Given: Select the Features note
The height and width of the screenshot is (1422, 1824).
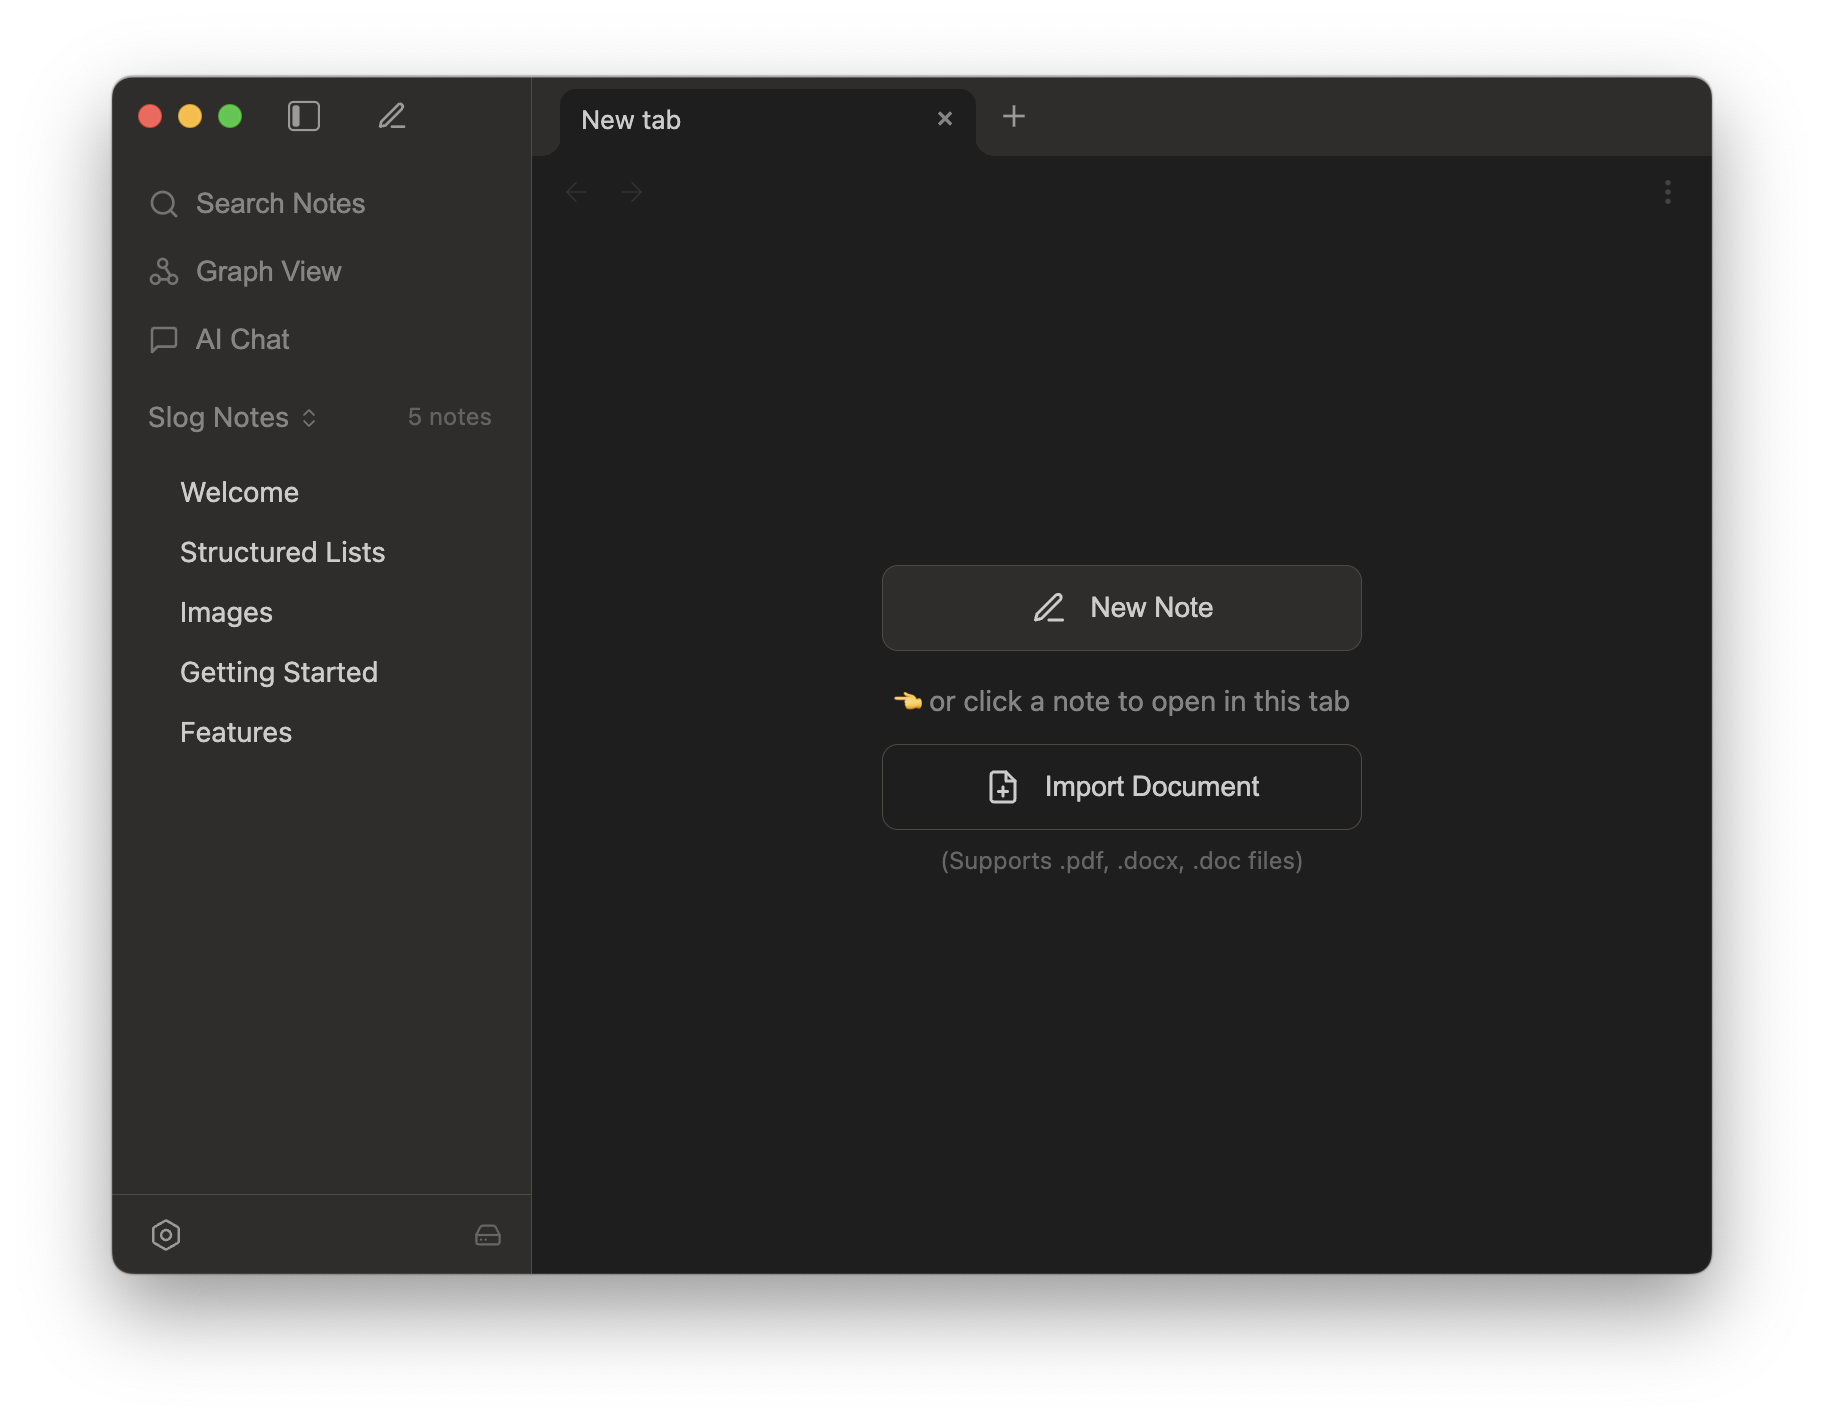Looking at the screenshot, I should tap(236, 732).
